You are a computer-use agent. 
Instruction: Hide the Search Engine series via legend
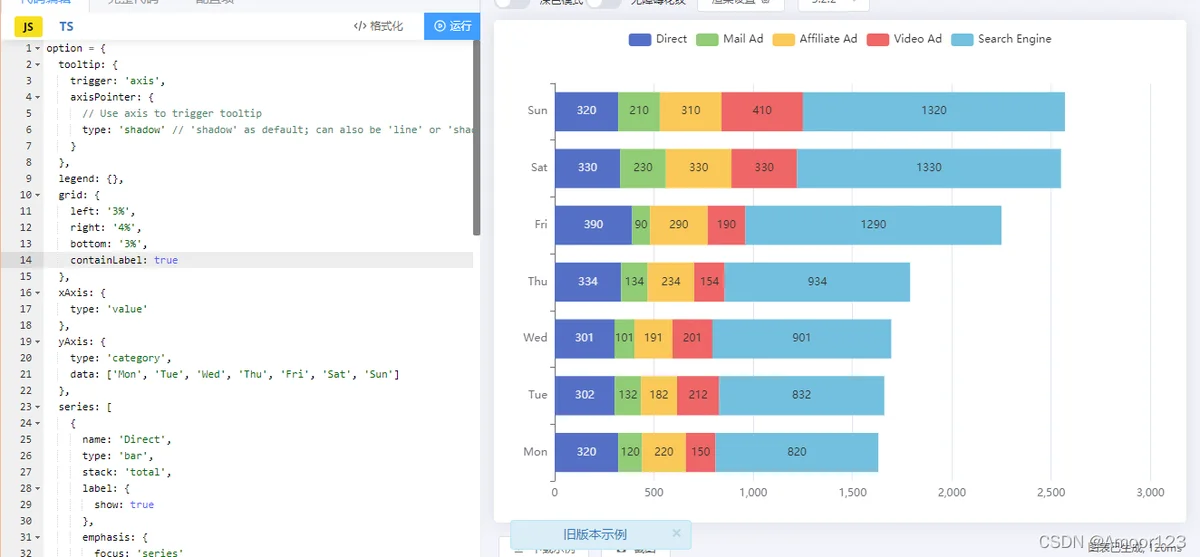pos(1001,39)
